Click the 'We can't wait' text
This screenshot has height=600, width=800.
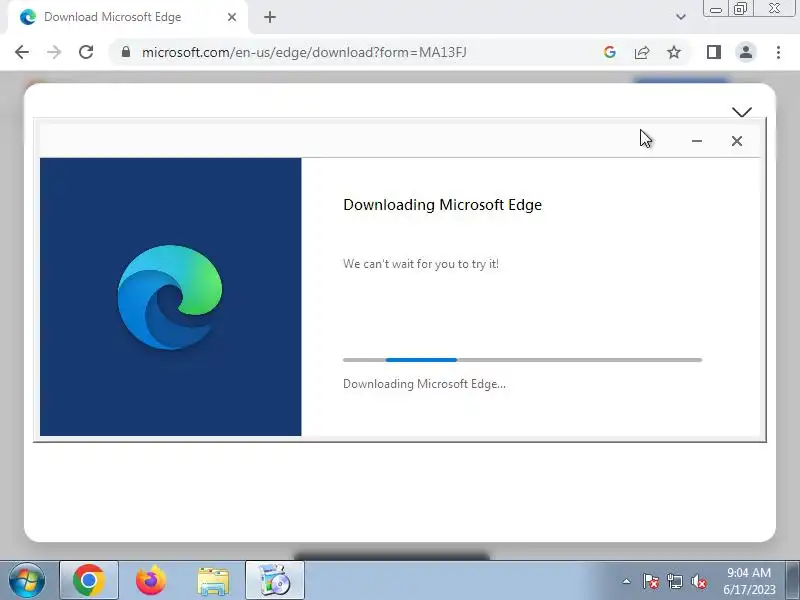421,264
